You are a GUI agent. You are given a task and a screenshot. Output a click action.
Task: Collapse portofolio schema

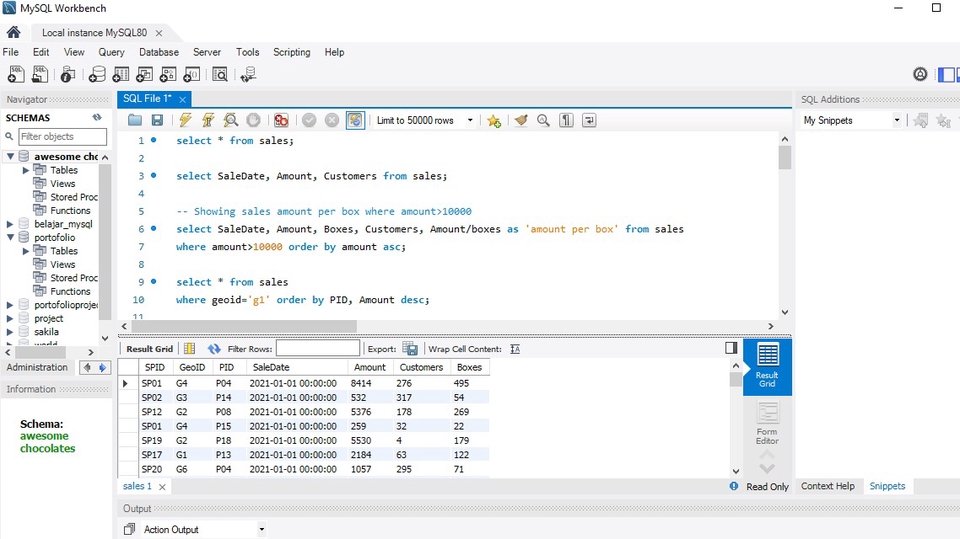point(10,237)
